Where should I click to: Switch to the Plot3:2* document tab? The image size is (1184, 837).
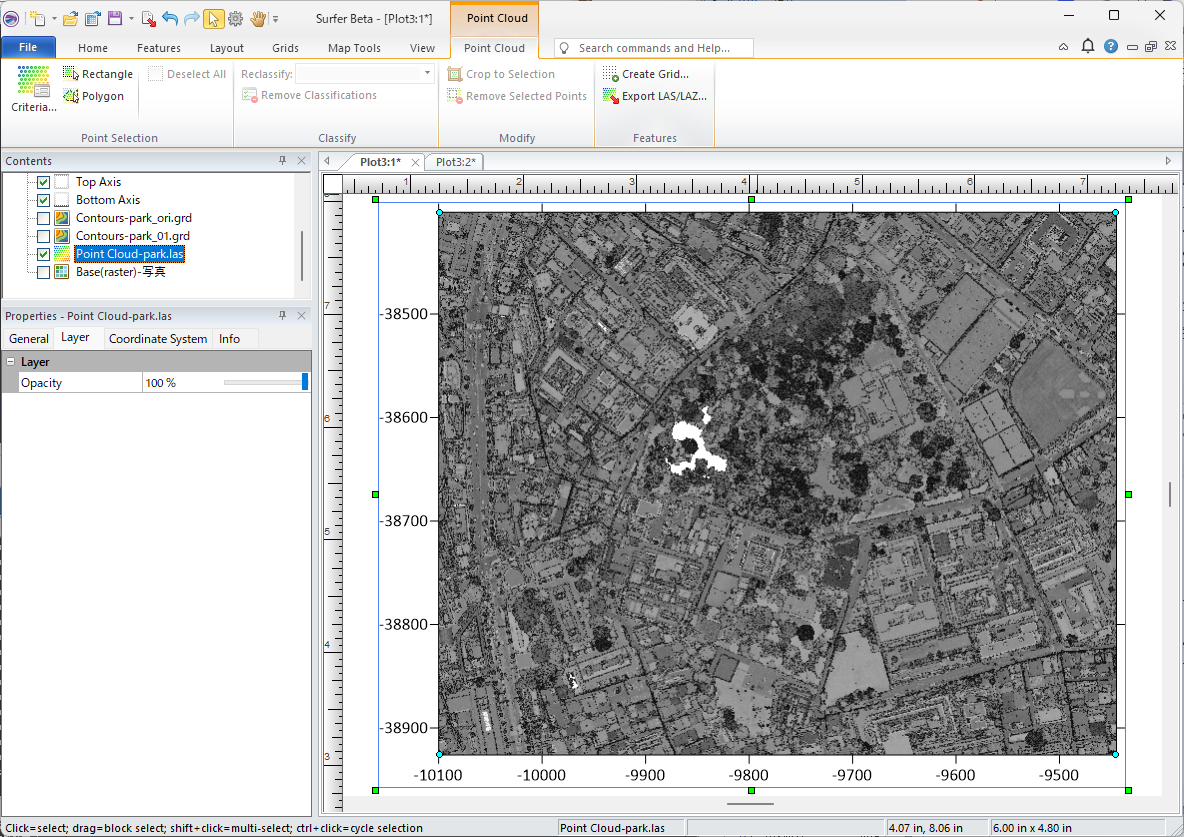click(x=456, y=162)
